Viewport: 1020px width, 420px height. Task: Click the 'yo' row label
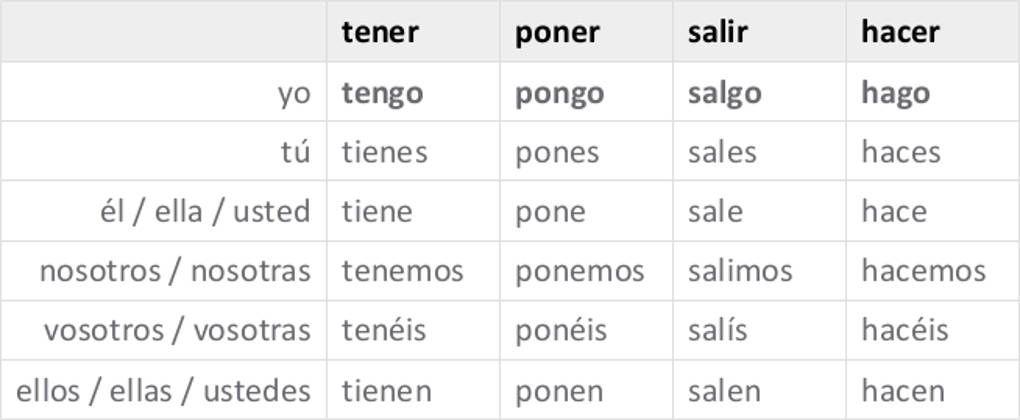coord(294,93)
